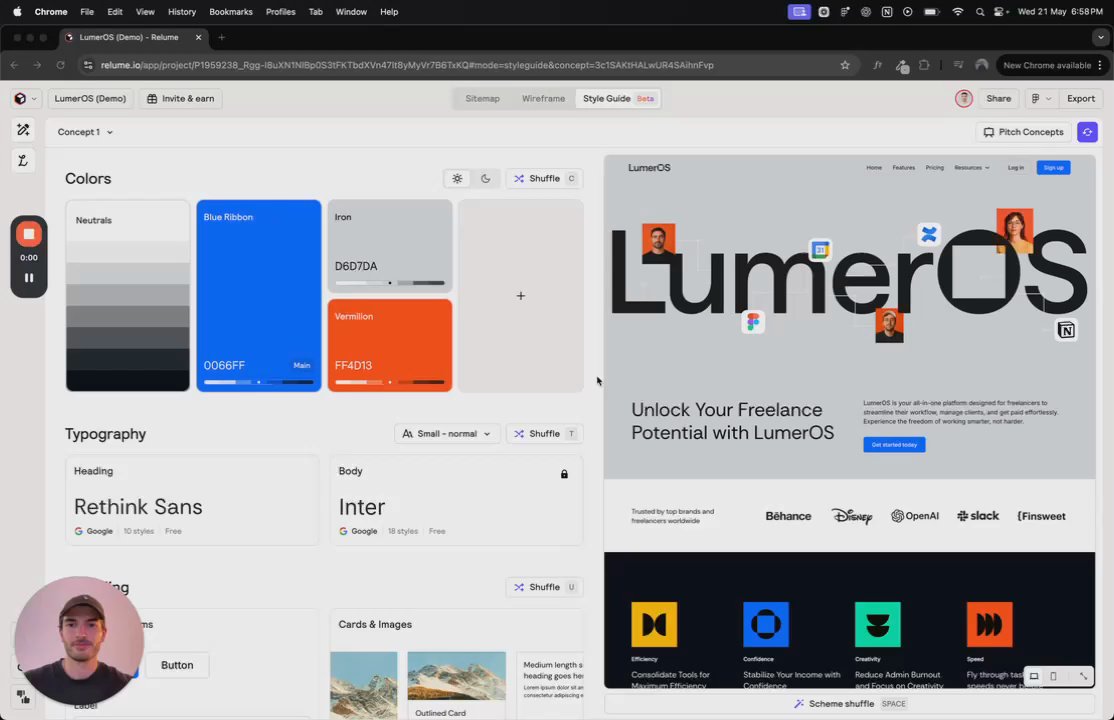Shuffle the UI styling section
1114x720 pixels.
[x=544, y=587]
